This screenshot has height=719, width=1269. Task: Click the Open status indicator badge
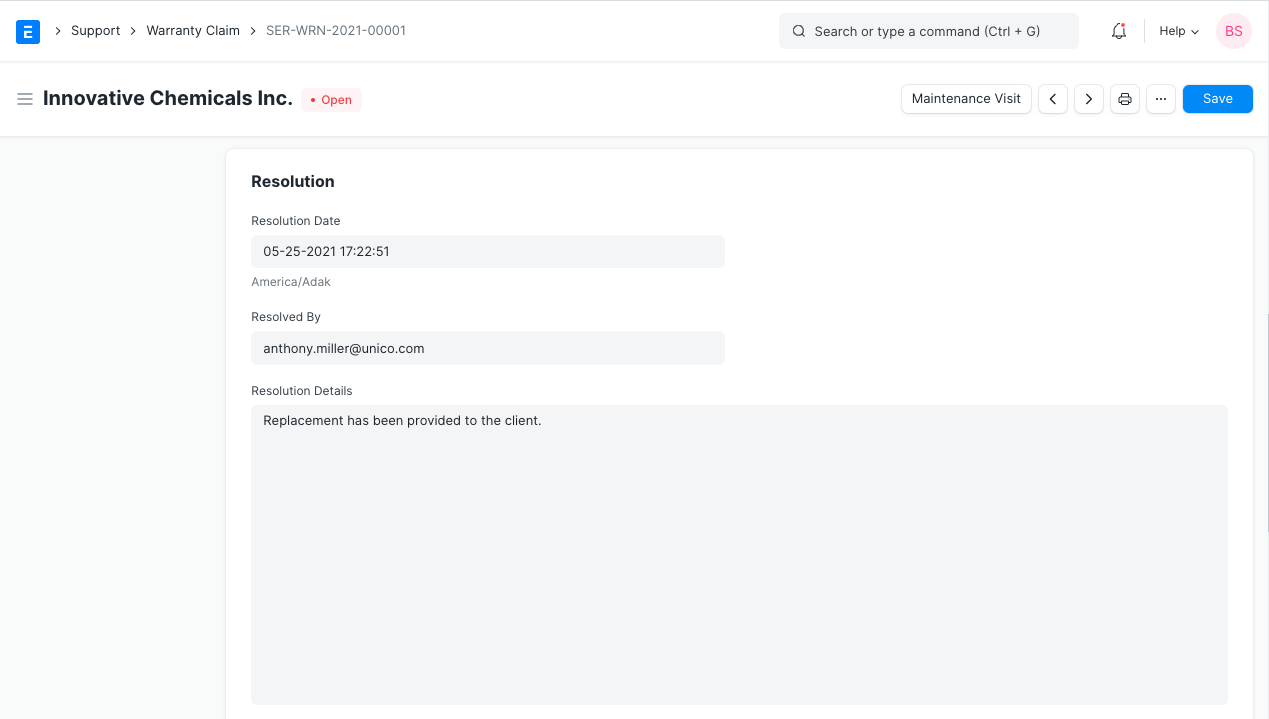331,100
